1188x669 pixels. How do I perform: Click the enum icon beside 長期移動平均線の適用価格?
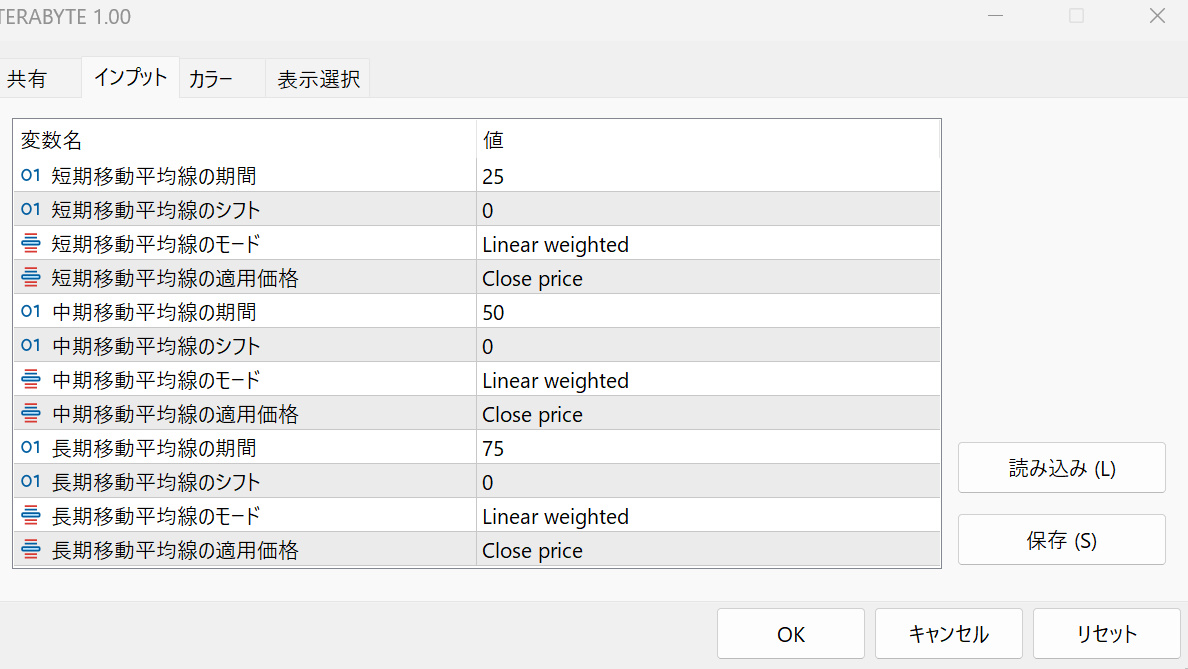(x=30, y=550)
